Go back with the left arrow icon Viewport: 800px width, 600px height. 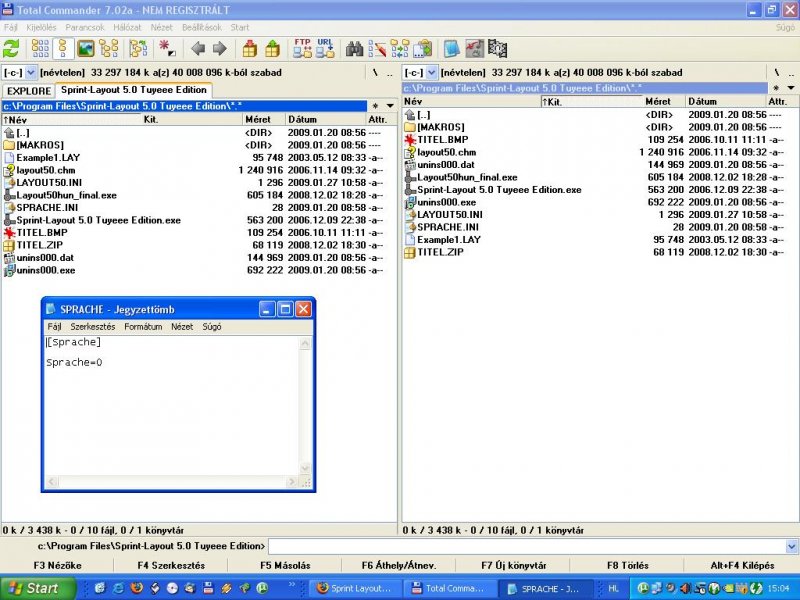[197, 49]
